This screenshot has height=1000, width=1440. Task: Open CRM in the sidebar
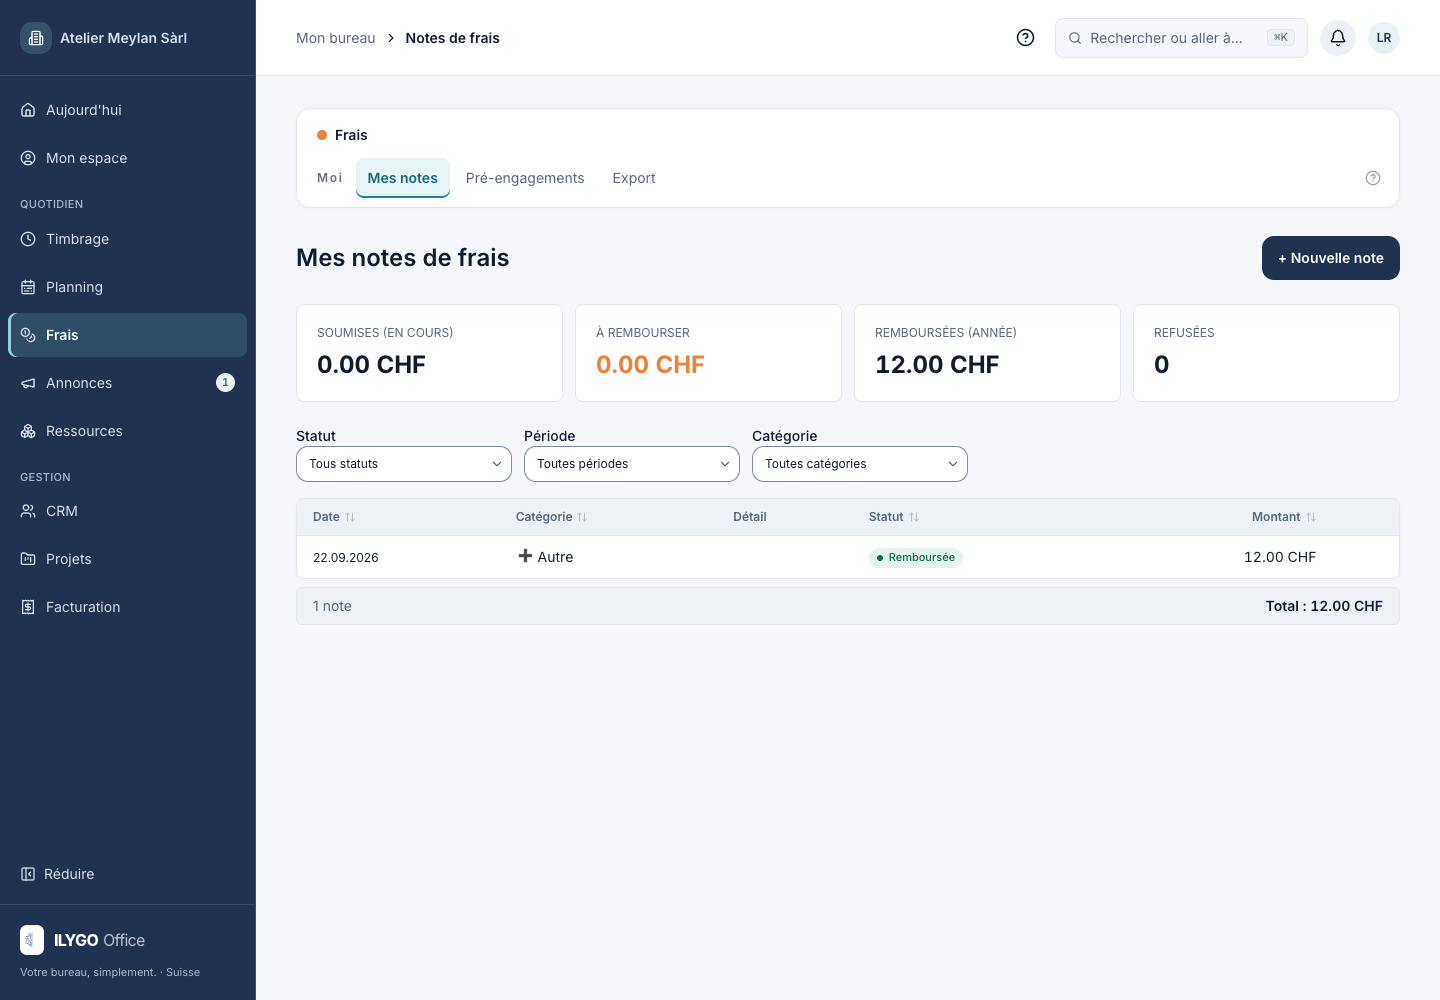tap(128, 511)
